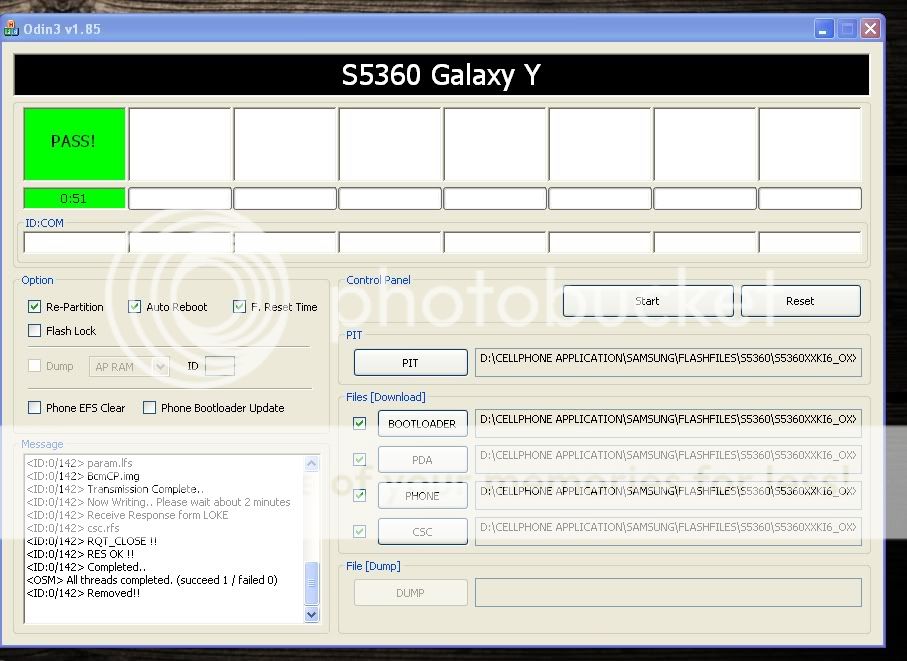
Task: Enable the Flash Lock checkbox
Action: 34,331
